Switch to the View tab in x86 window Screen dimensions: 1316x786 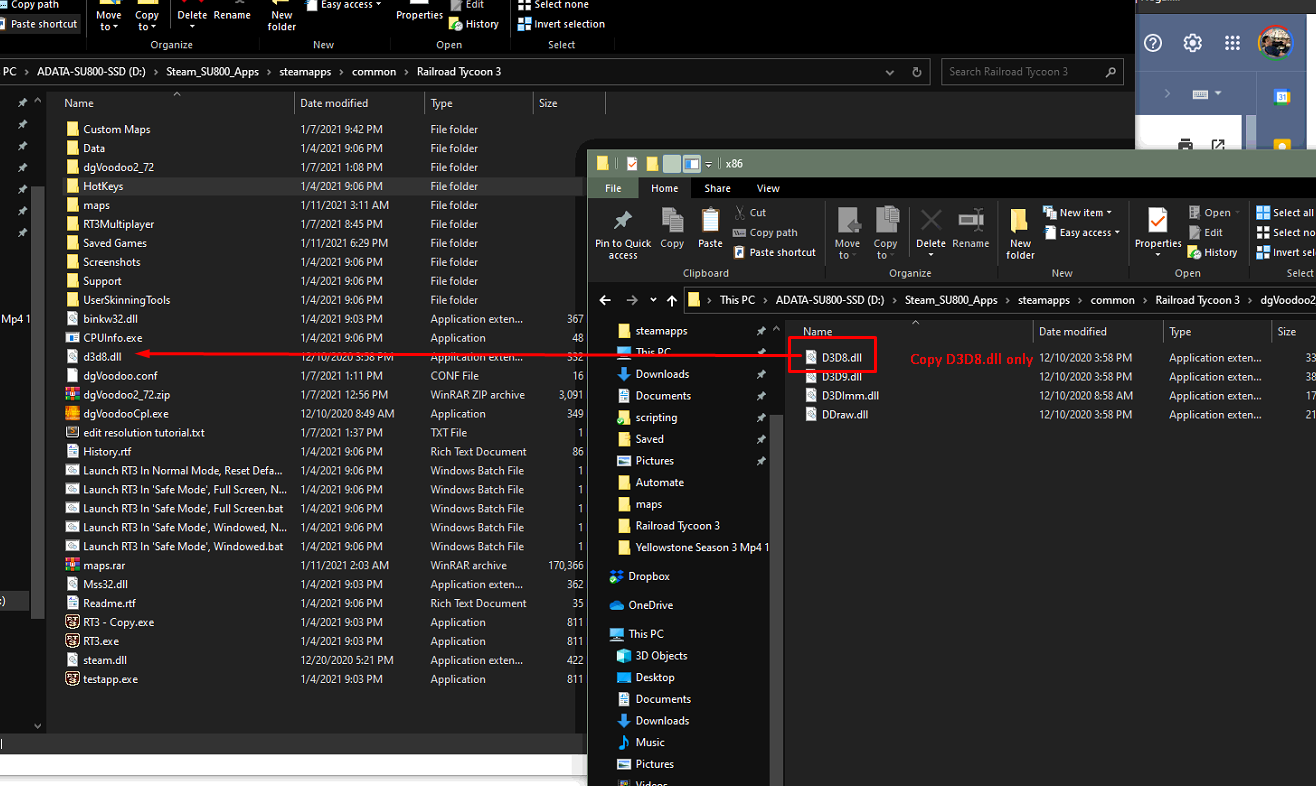pyautogui.click(x=768, y=188)
